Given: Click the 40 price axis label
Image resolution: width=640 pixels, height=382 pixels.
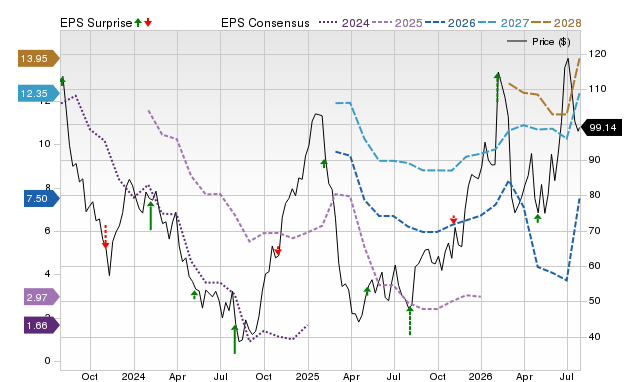Looking at the screenshot, I should click(x=595, y=337).
